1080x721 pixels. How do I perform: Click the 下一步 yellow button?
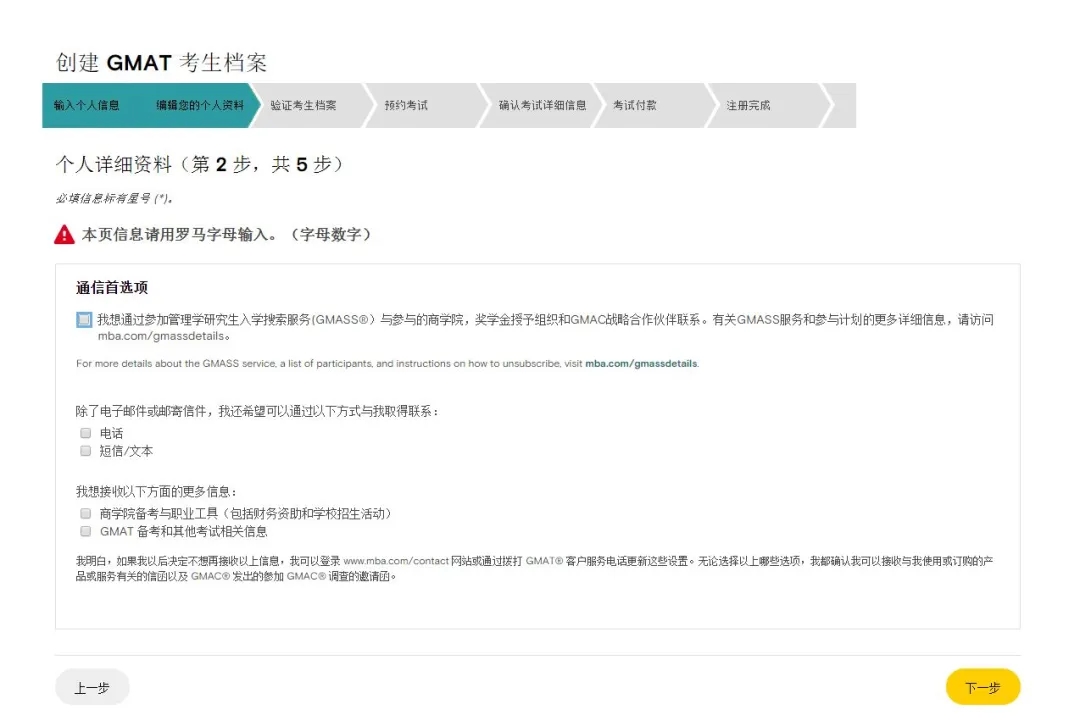(x=982, y=687)
